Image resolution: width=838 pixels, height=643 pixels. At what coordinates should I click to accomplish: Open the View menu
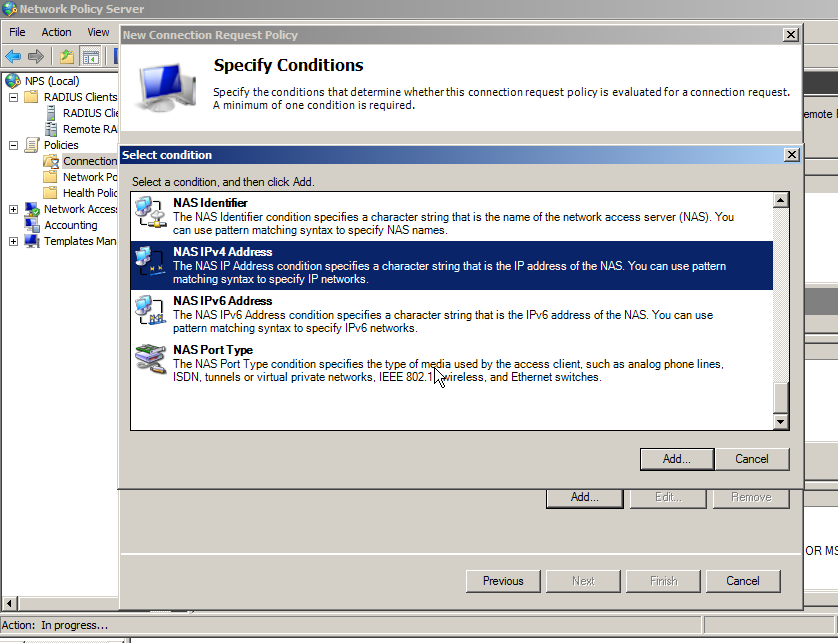[x=97, y=31]
